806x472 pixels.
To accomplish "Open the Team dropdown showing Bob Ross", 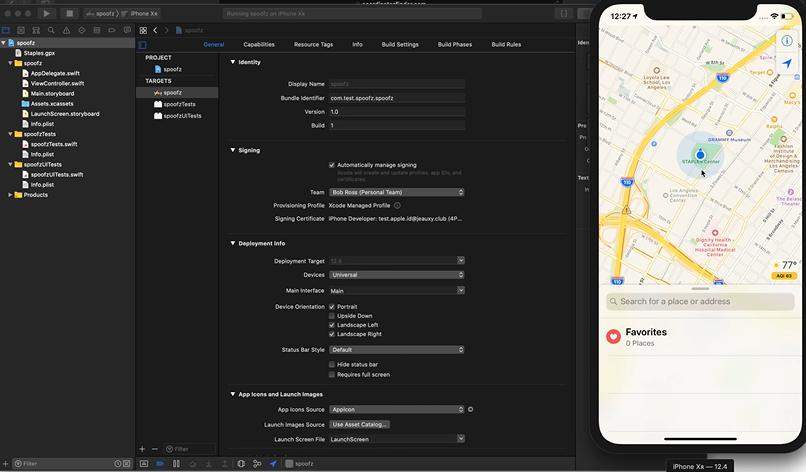I will (397, 192).
